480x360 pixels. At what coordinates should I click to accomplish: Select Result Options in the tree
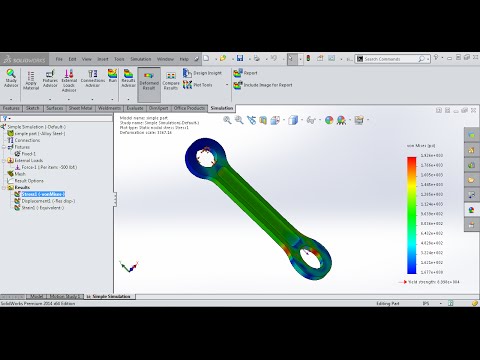click(26, 181)
